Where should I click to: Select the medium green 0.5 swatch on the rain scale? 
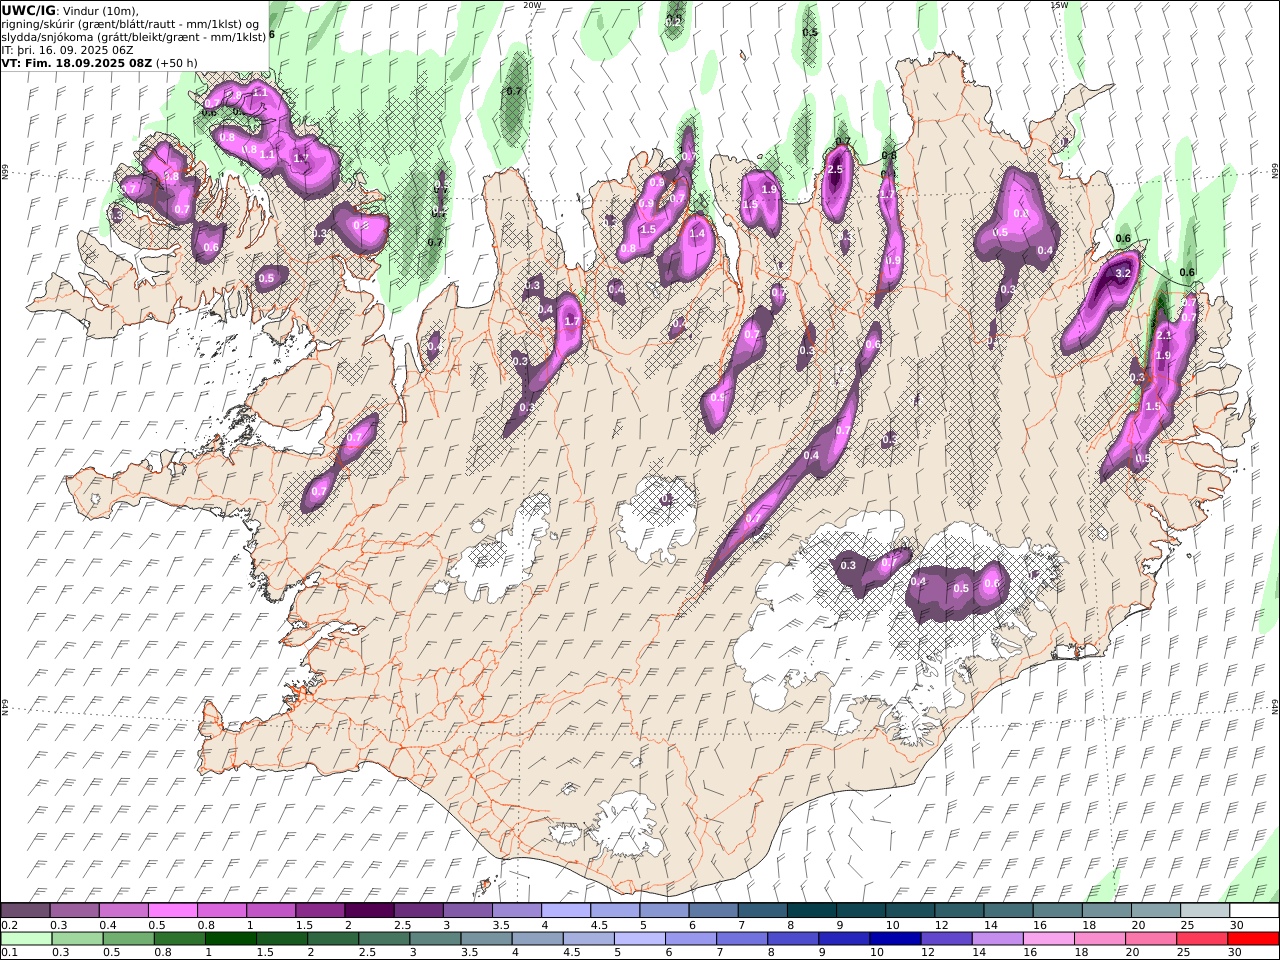coord(128,939)
